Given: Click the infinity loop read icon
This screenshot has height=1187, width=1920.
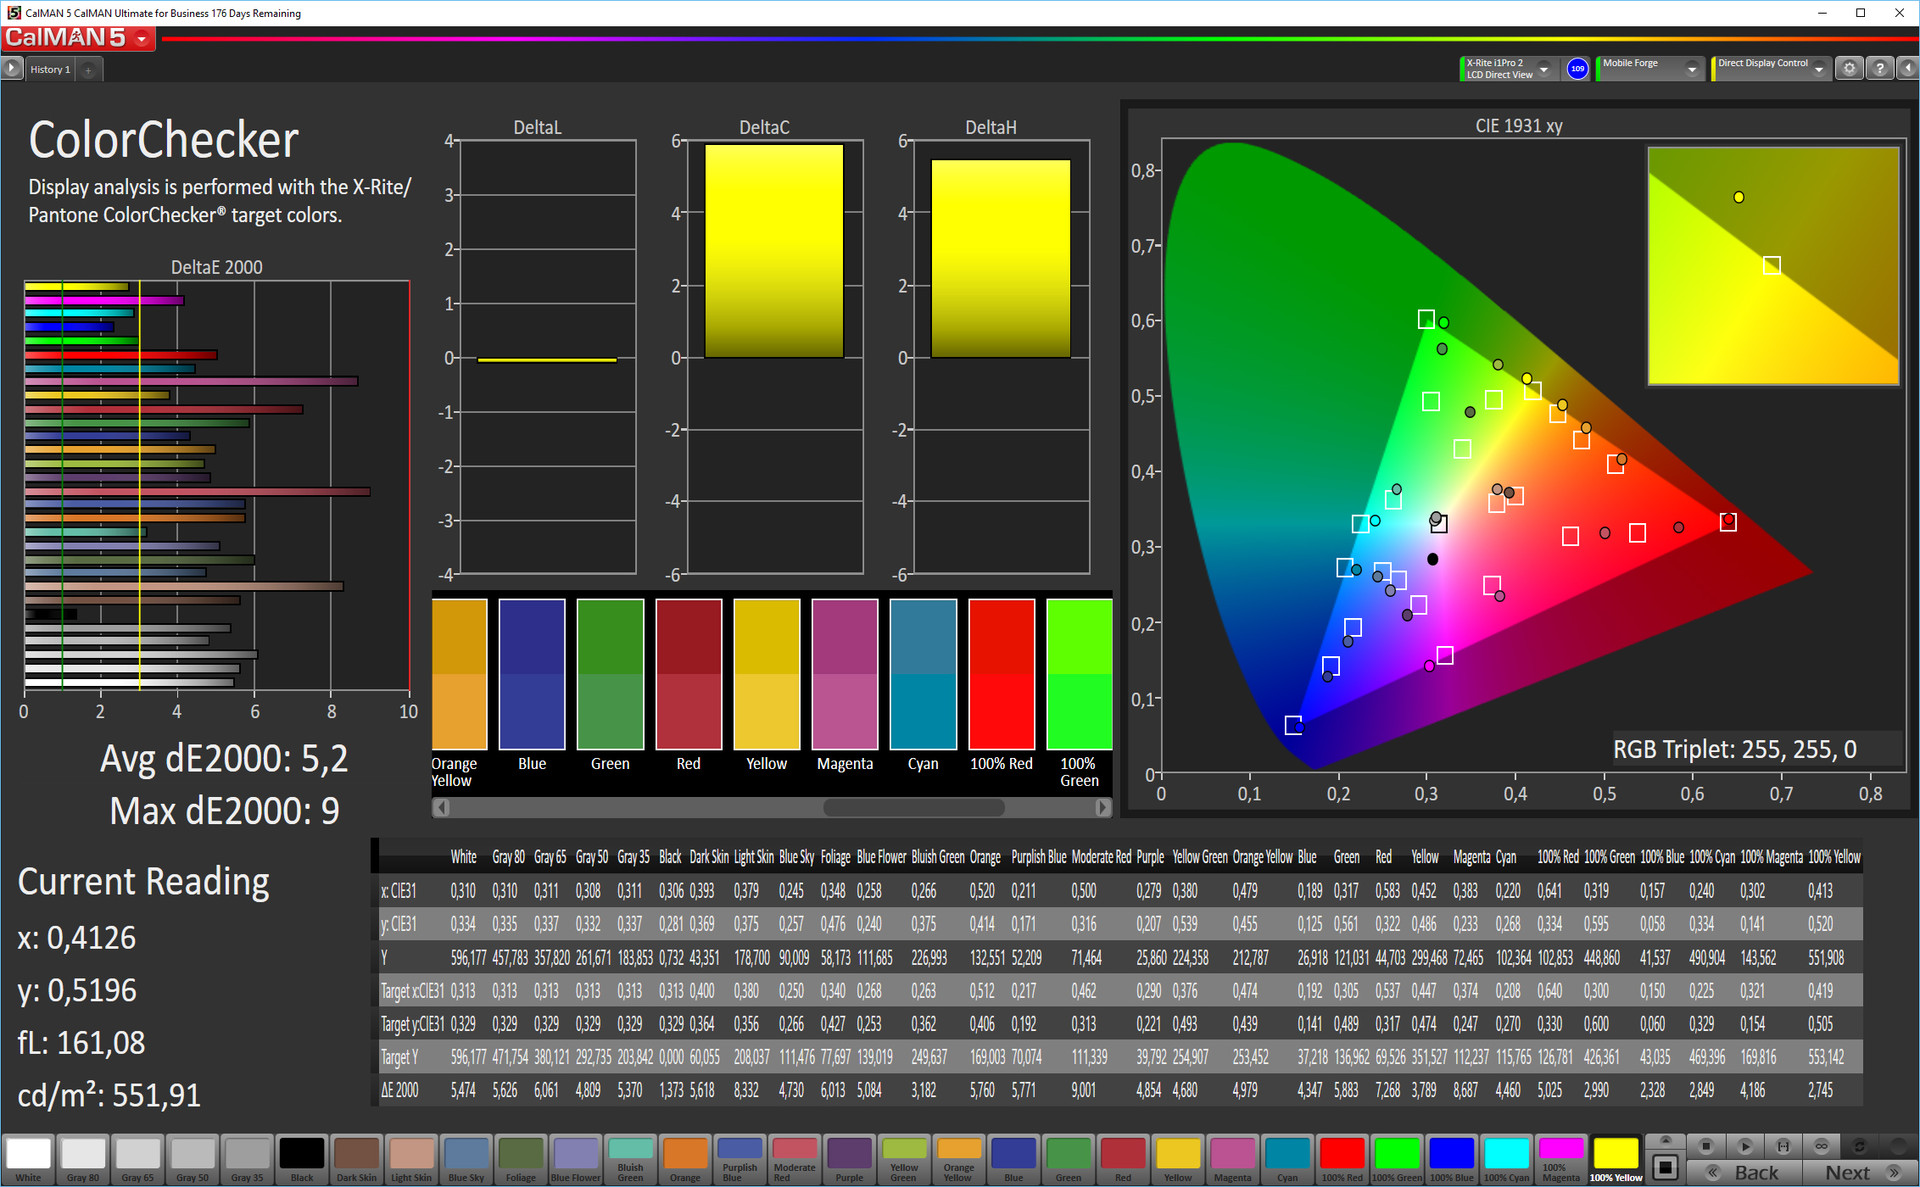Looking at the screenshot, I should point(1821,1146).
